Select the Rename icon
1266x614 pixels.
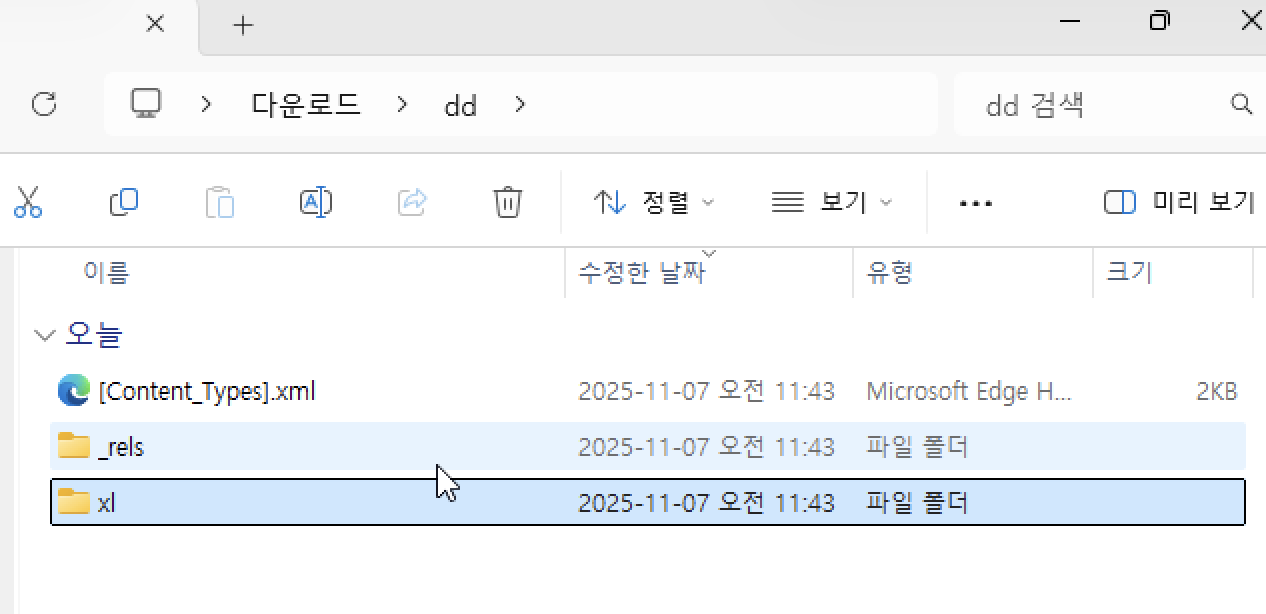tap(315, 202)
